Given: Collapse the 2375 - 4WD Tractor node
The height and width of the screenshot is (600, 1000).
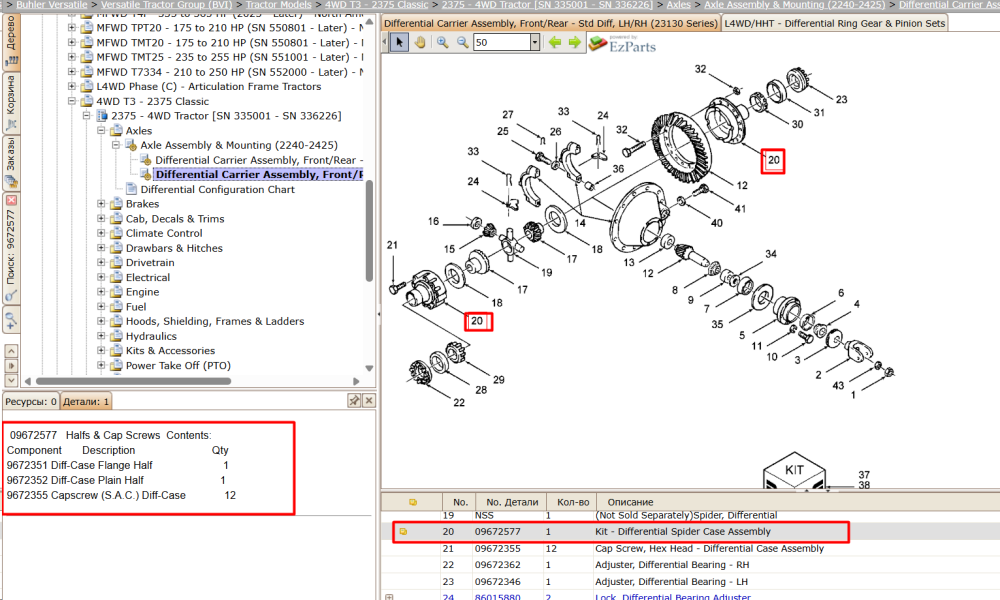Looking at the screenshot, I should 87,116.
